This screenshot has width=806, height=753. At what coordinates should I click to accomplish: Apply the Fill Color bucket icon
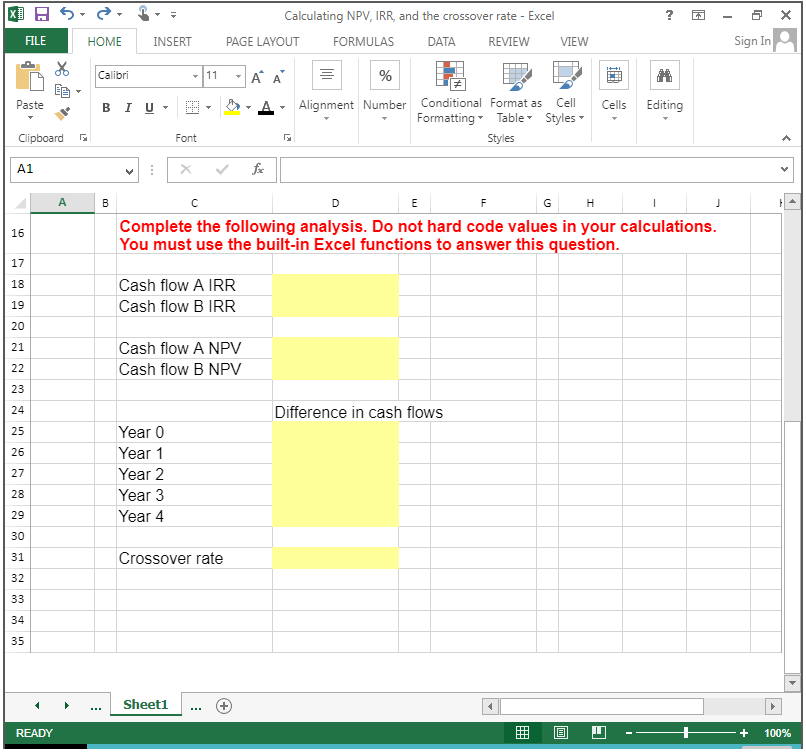(x=232, y=107)
